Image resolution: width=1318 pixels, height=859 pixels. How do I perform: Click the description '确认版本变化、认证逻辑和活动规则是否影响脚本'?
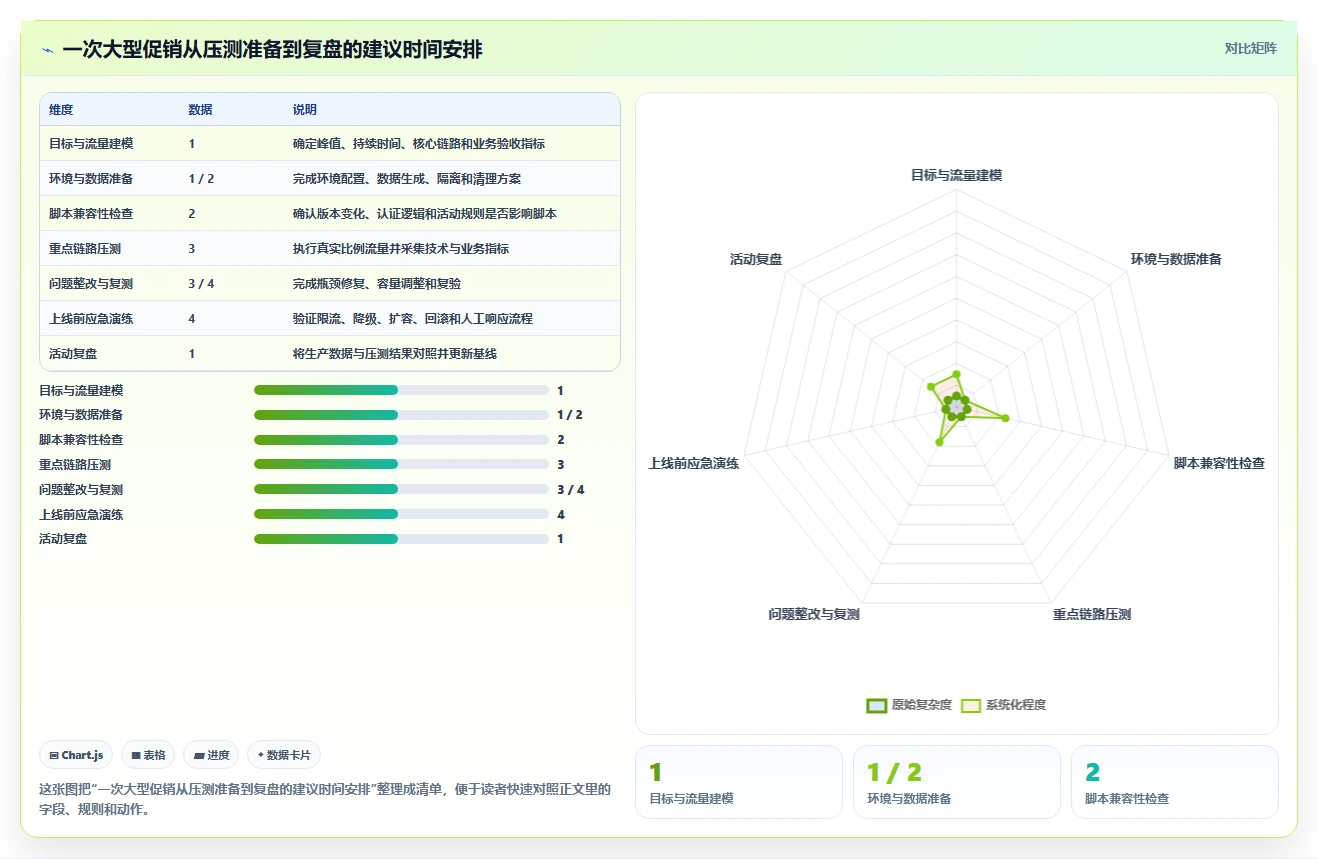[425, 214]
